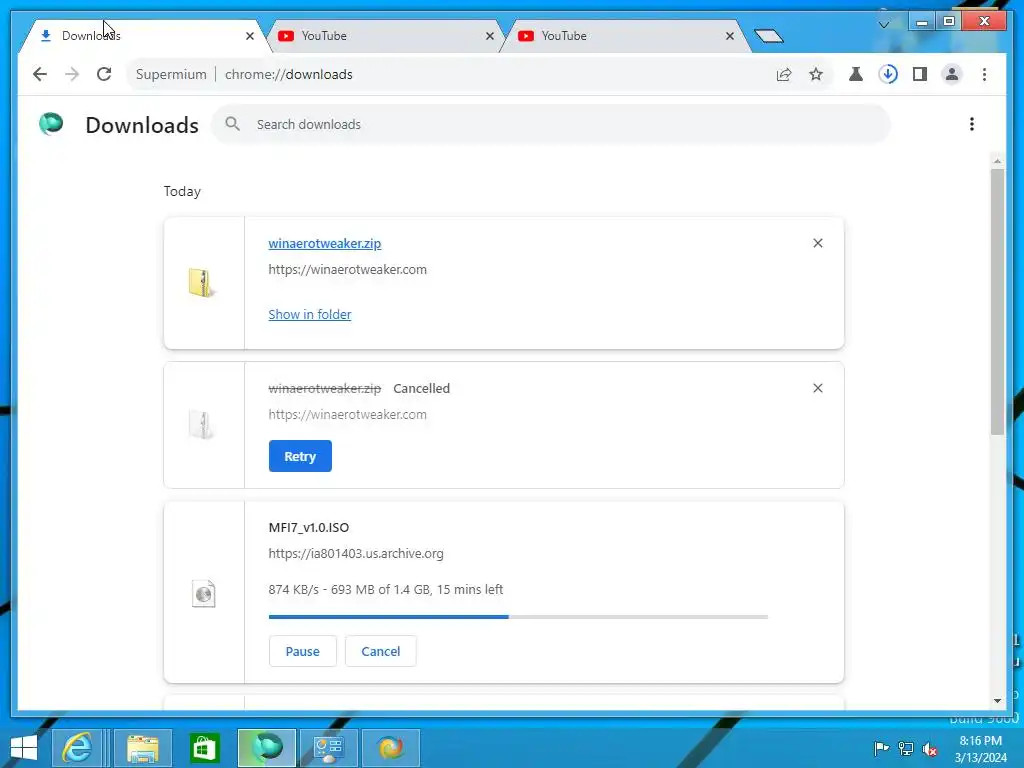Open the network tray icon
Viewport: 1024px width, 768px height.
[906, 749]
